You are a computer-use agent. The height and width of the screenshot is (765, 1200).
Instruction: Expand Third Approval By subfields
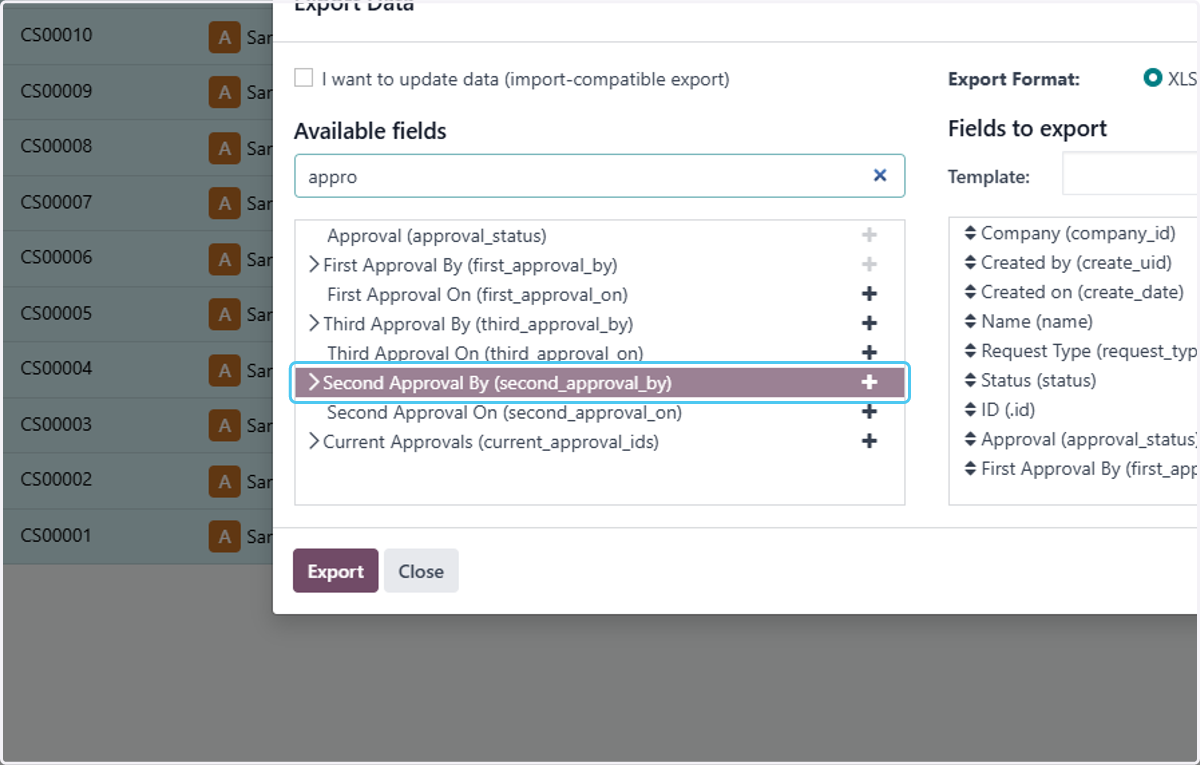coord(314,324)
